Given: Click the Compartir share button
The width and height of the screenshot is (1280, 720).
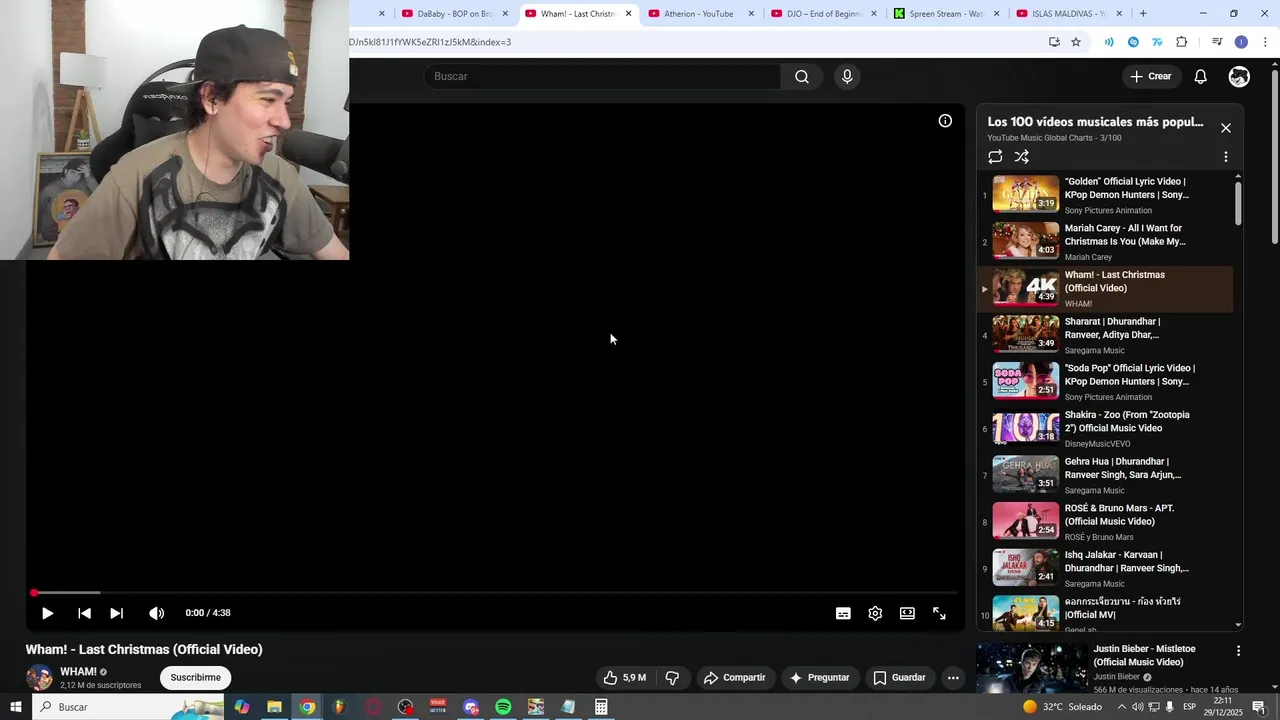Looking at the screenshot, I should [x=734, y=677].
